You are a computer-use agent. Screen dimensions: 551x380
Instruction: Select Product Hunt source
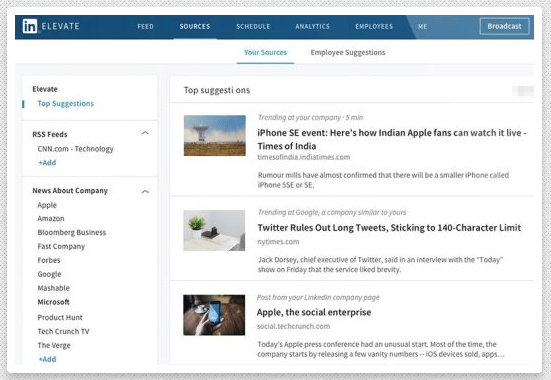(x=60, y=317)
